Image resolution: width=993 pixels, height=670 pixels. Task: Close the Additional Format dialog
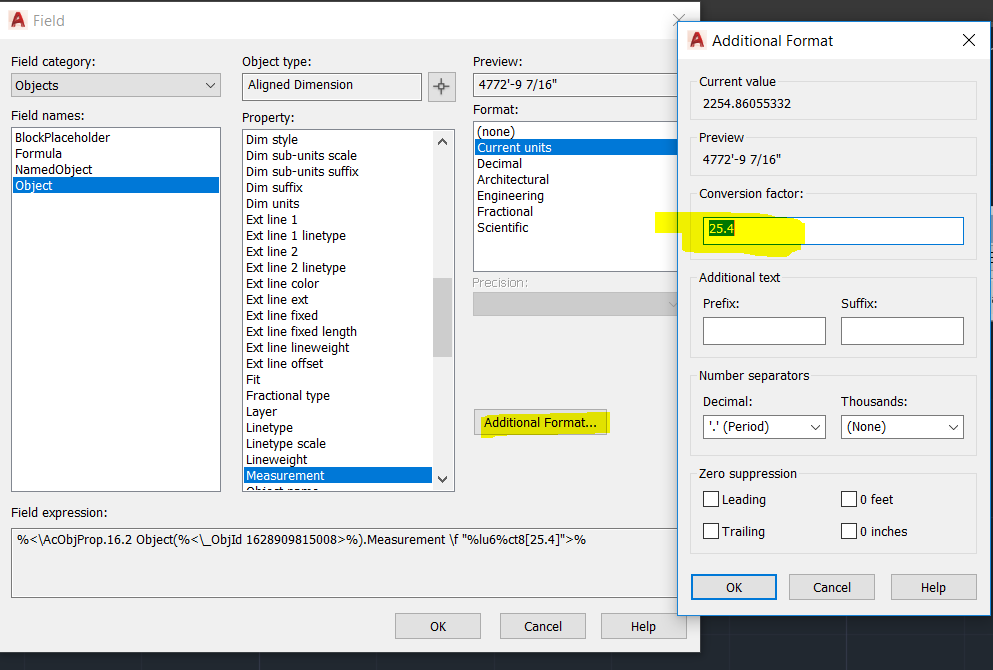tap(968, 40)
